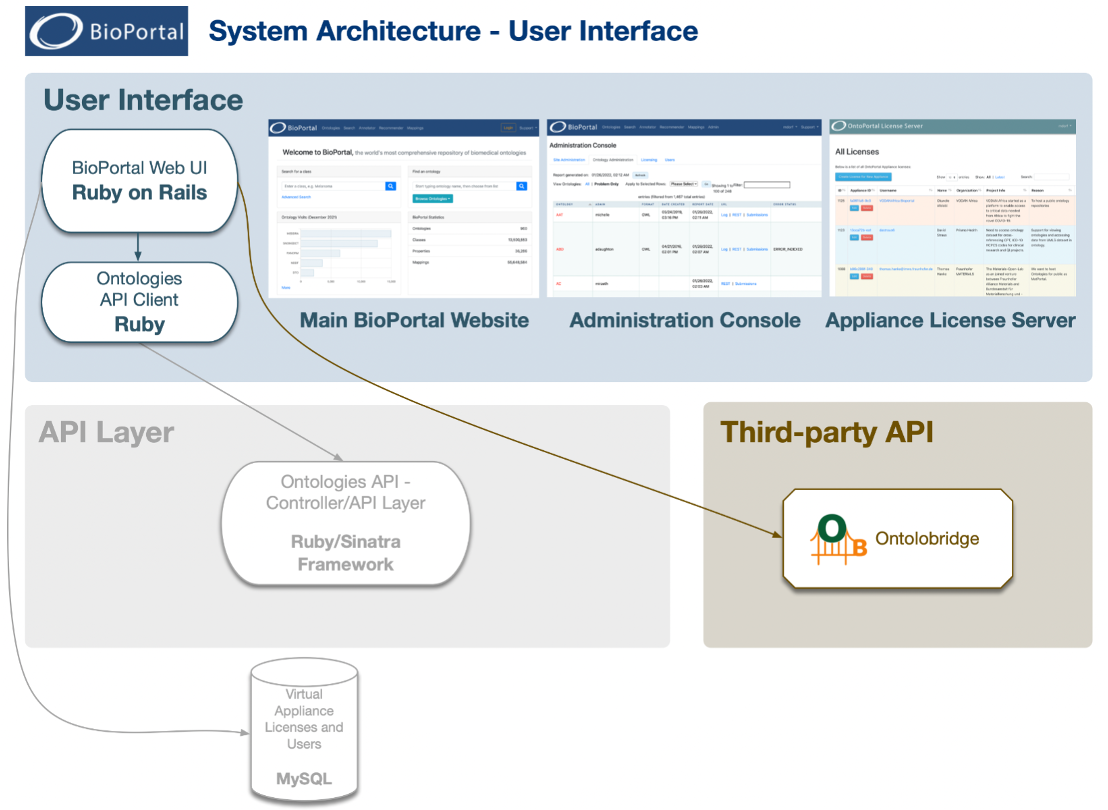Select the BioPortal Web UI Ruby on Rails box
1108x810 pixels.
coord(139,180)
